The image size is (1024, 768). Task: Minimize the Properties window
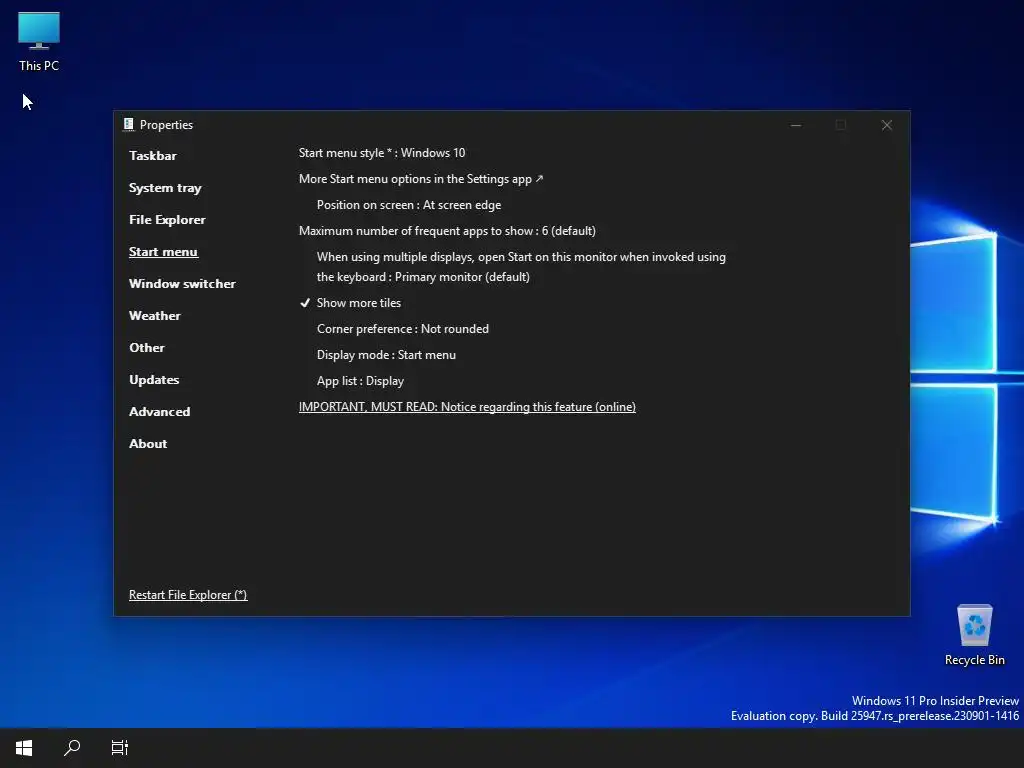click(795, 125)
